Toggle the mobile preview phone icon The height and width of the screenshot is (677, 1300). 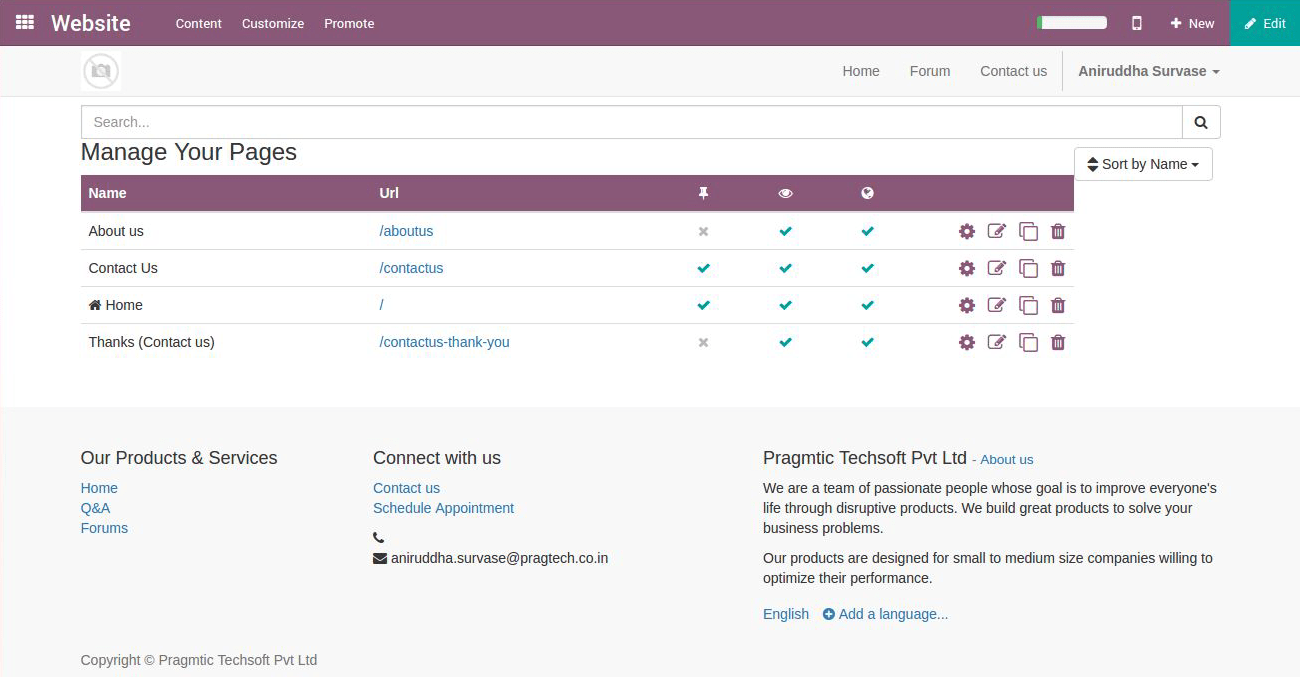1137,23
